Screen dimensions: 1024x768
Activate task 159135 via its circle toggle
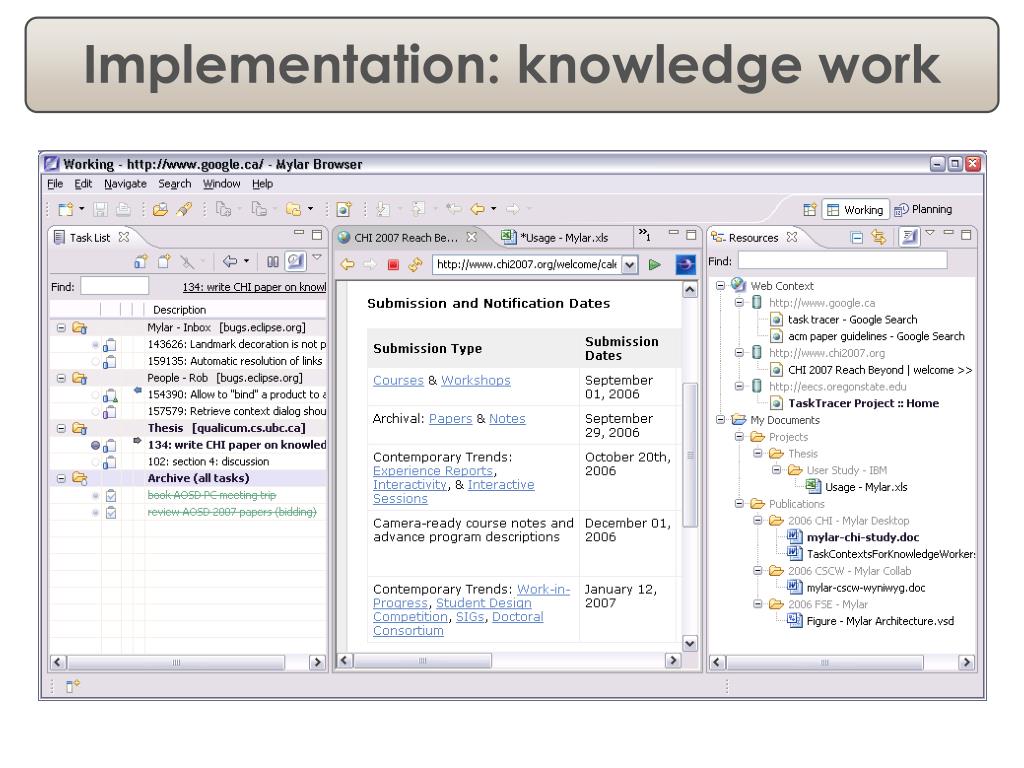[95, 361]
